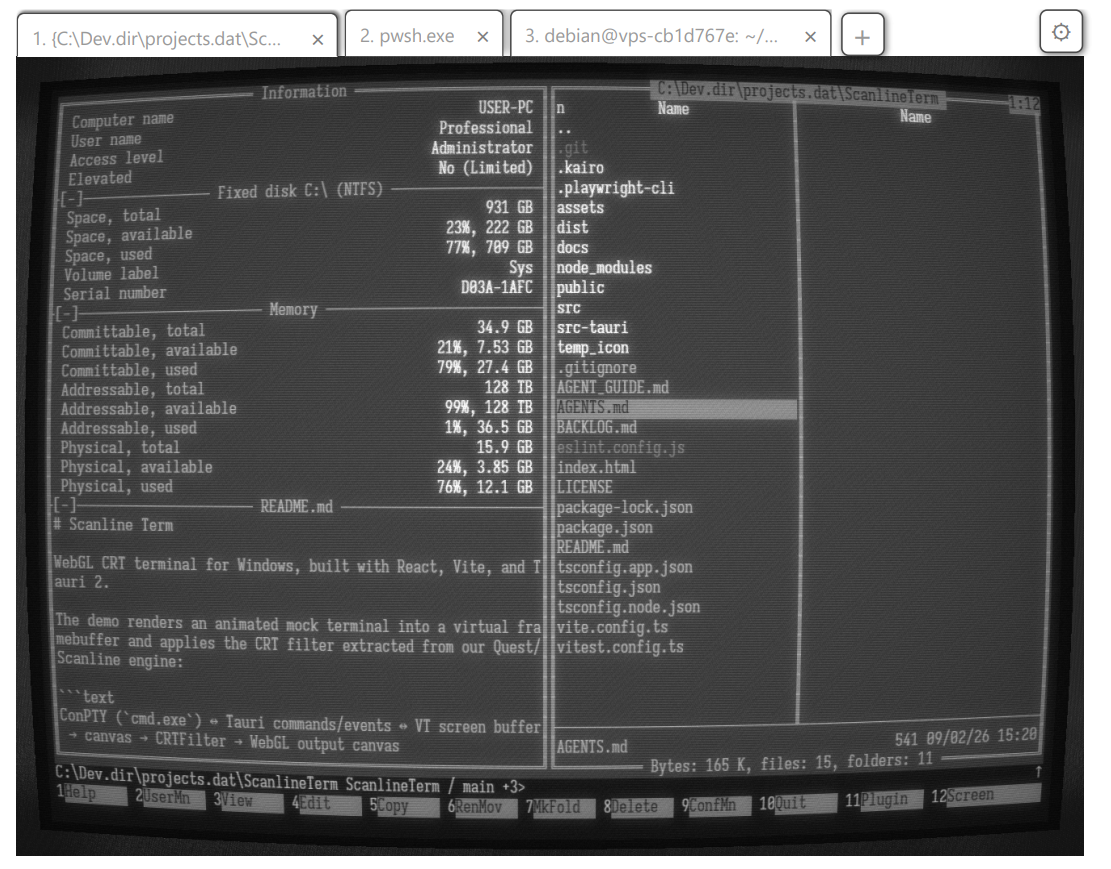Select the package.json file
This screenshot has height=869, width=1111.
[x=604, y=527]
